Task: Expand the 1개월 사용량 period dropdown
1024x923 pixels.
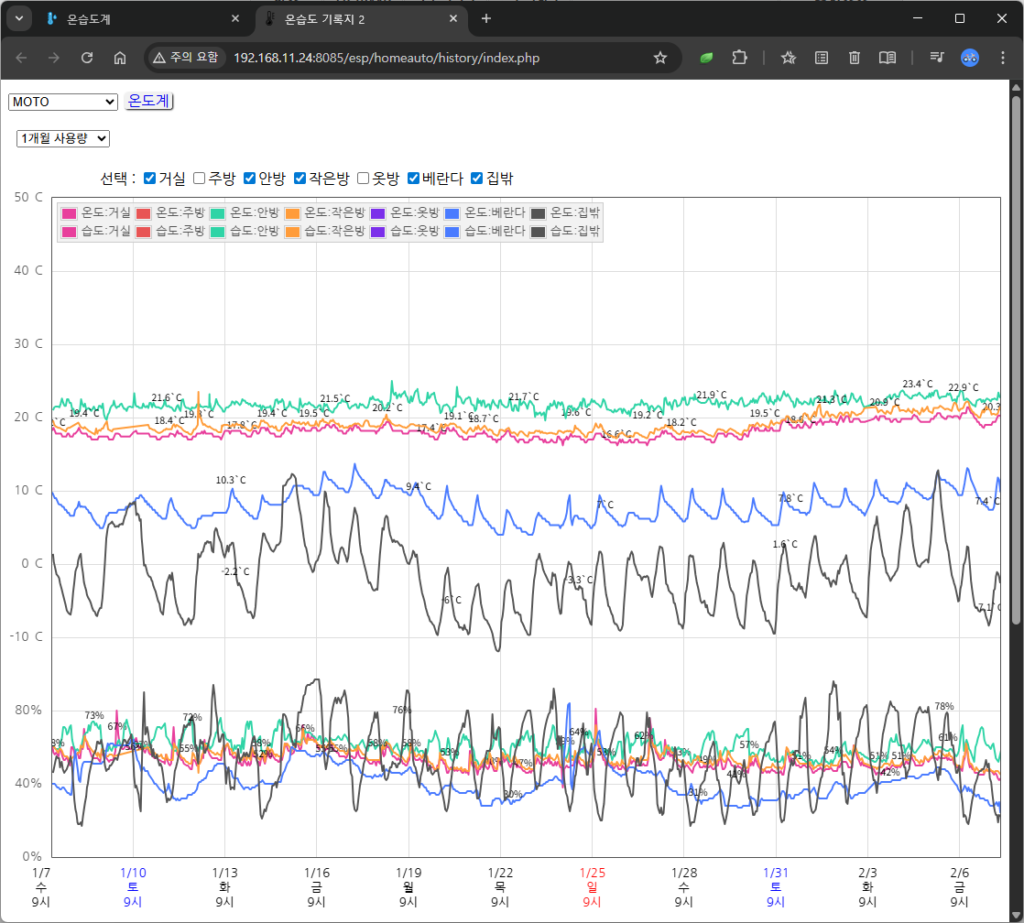Action: pos(63,139)
